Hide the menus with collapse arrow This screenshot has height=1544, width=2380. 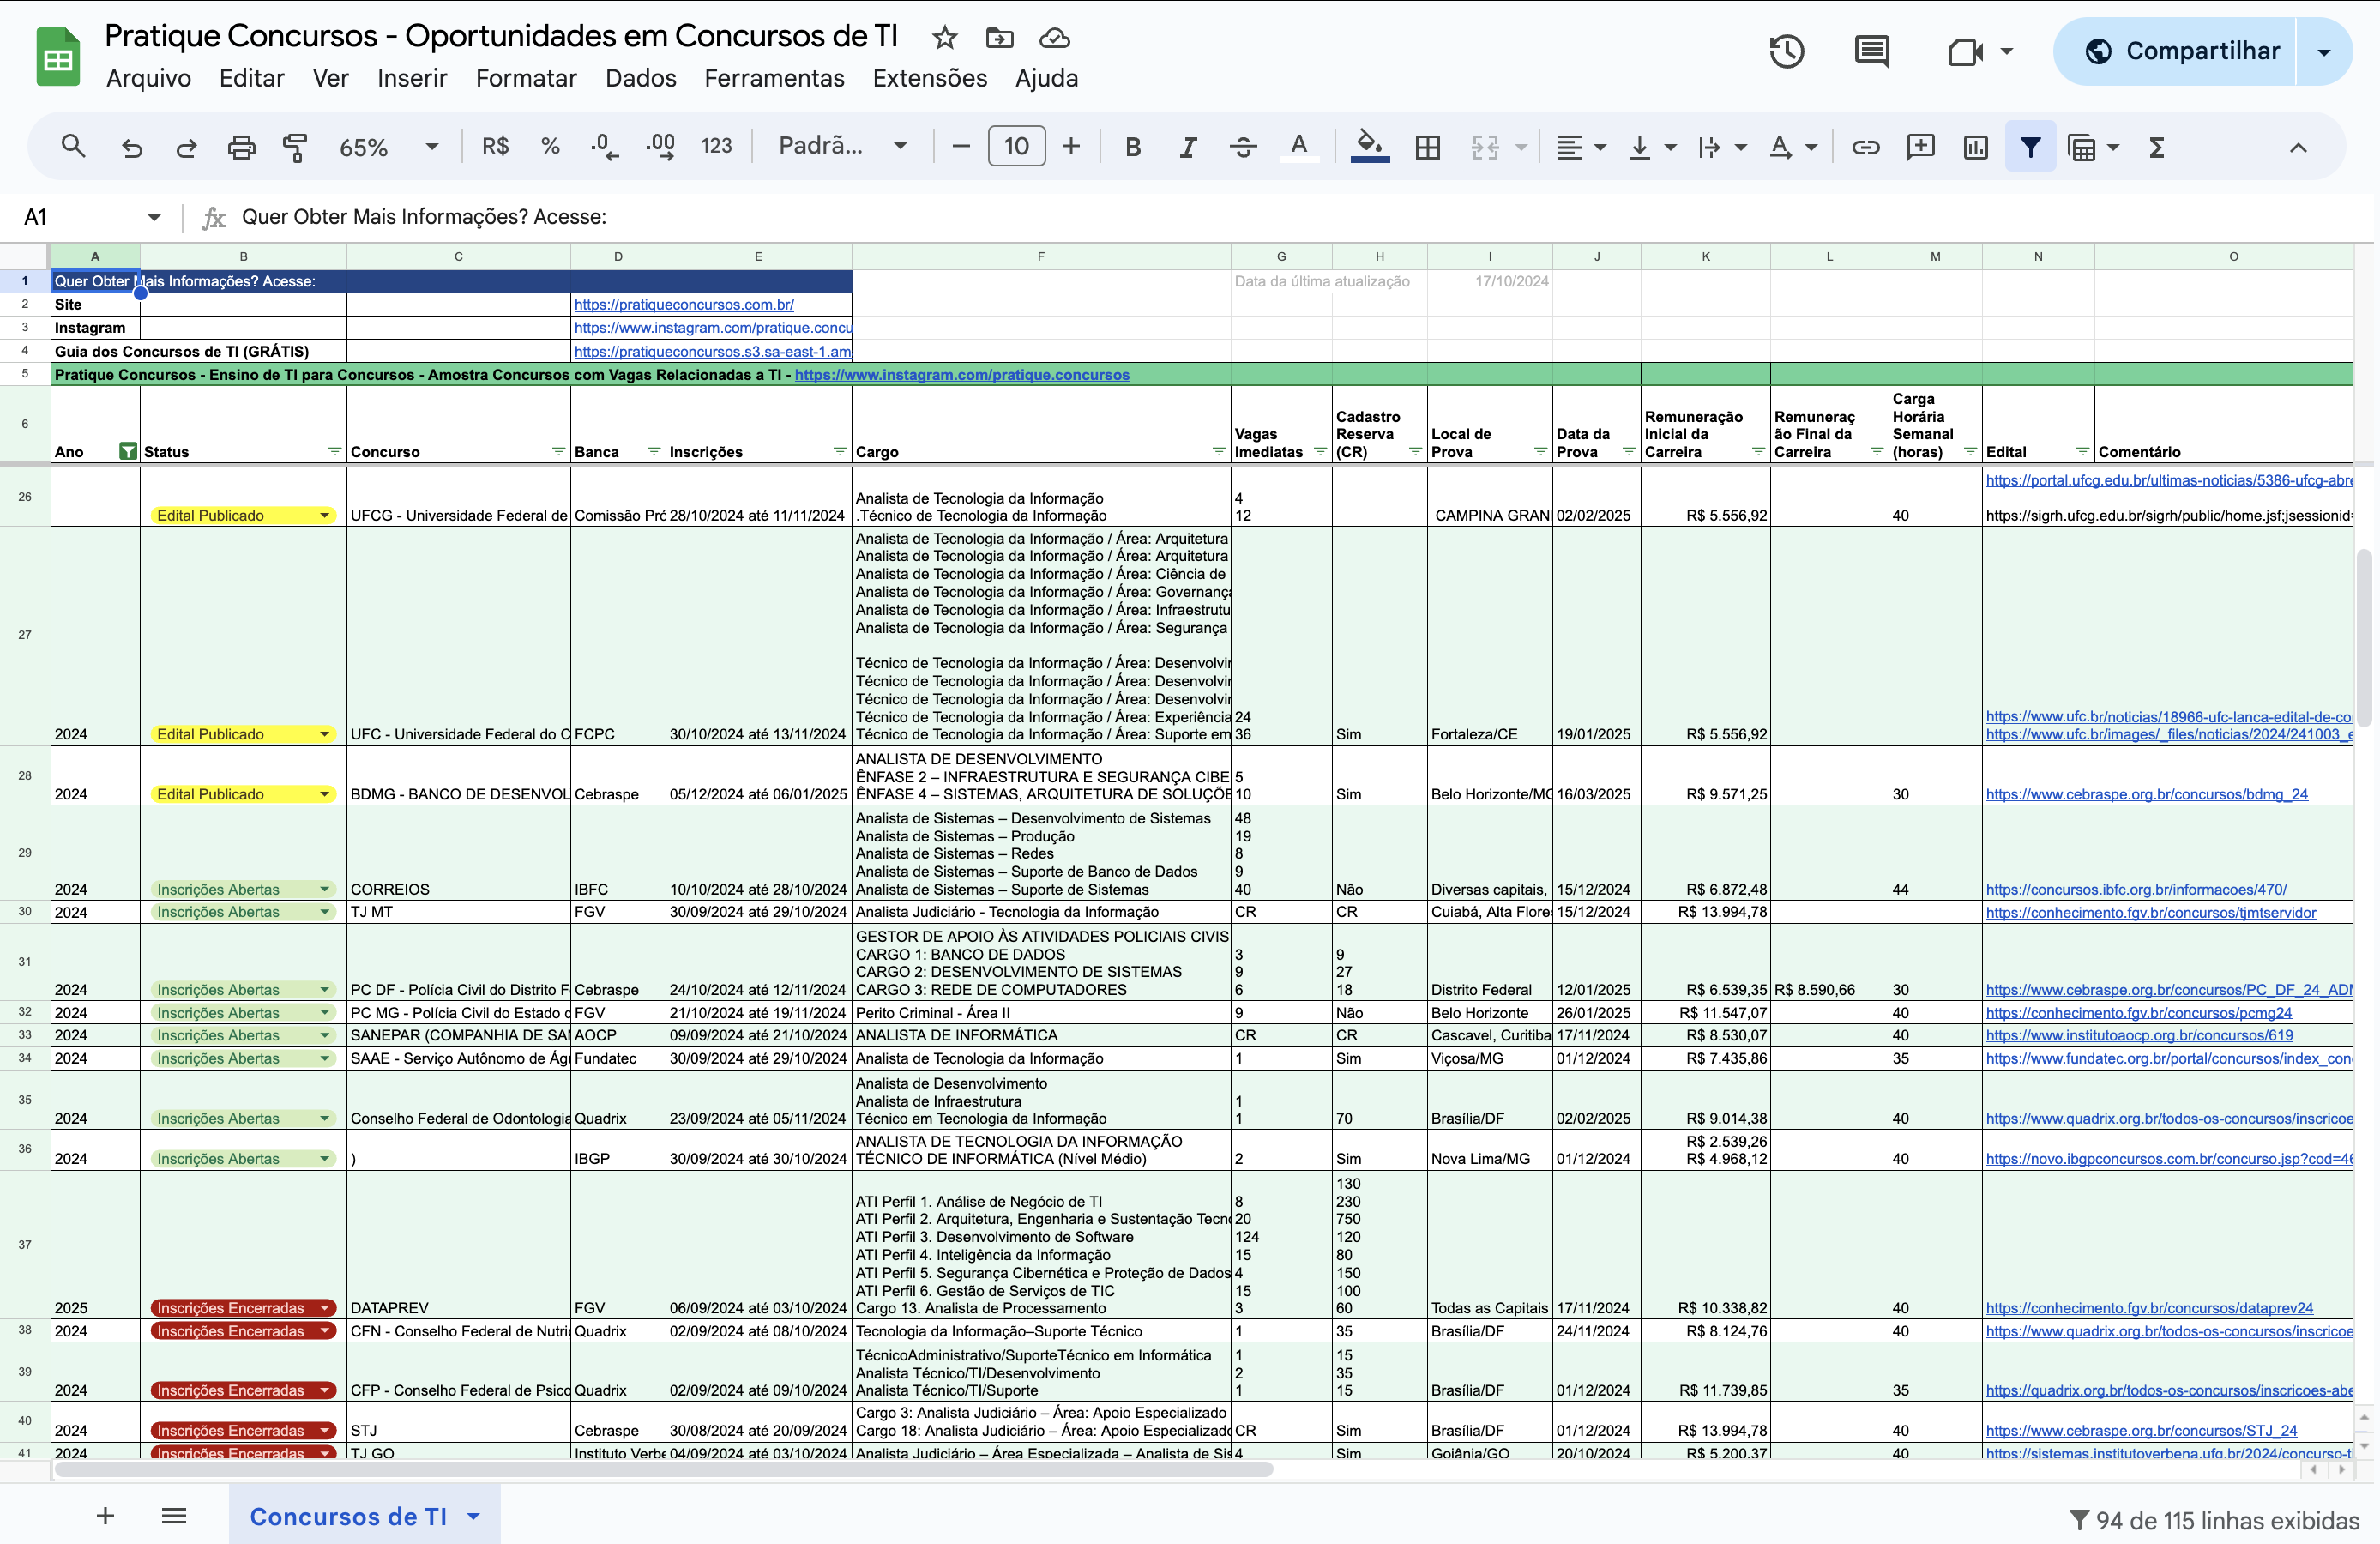coord(2298,147)
